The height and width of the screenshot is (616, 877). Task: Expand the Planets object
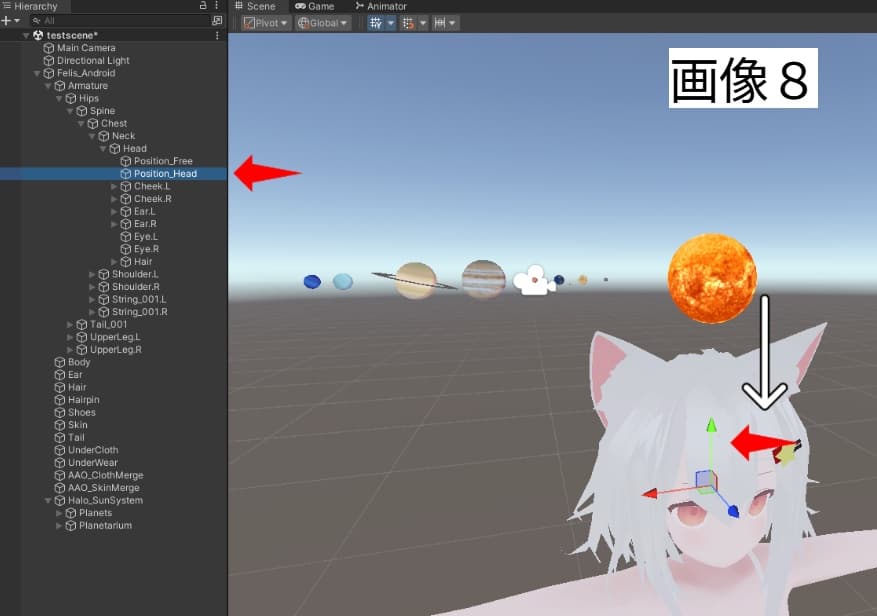coord(59,513)
